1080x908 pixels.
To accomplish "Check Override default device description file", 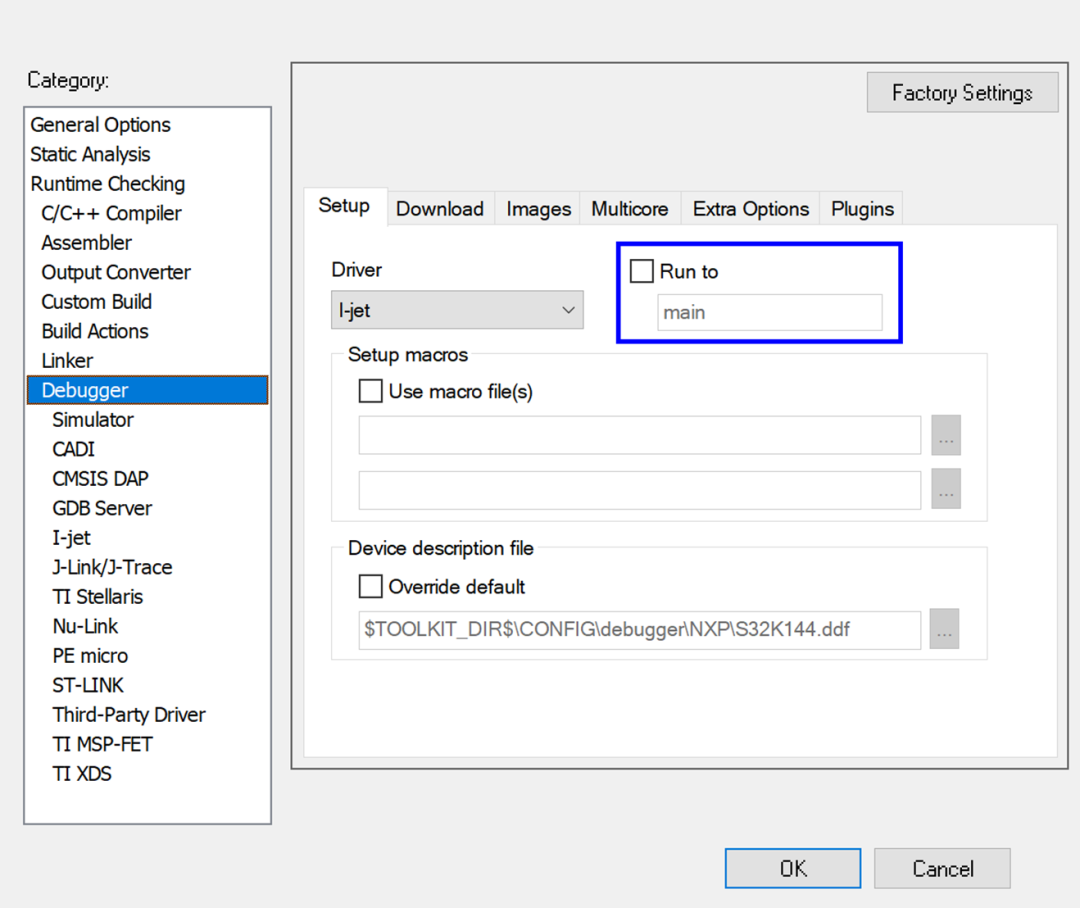I will [370, 587].
